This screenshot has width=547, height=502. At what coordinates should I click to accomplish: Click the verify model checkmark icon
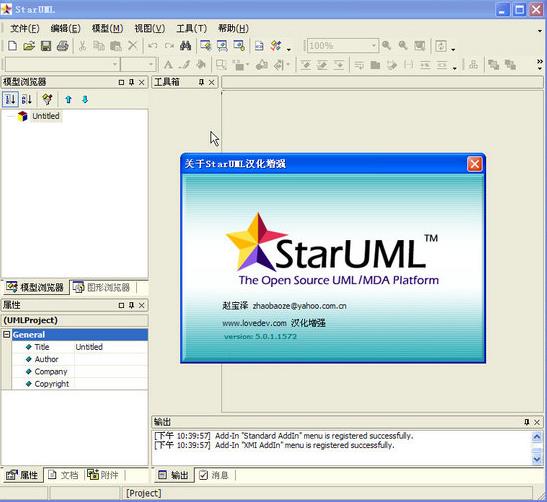[x=276, y=46]
